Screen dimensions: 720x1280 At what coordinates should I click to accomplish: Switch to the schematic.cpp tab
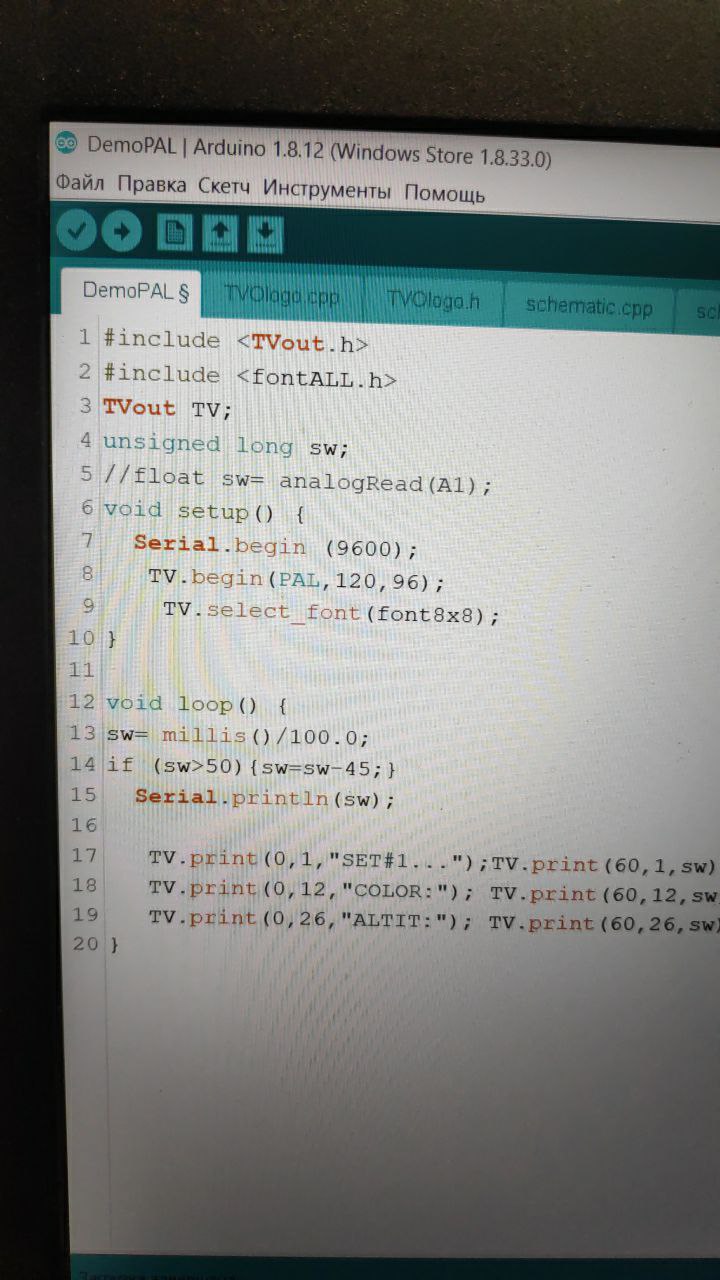pyautogui.click(x=589, y=306)
